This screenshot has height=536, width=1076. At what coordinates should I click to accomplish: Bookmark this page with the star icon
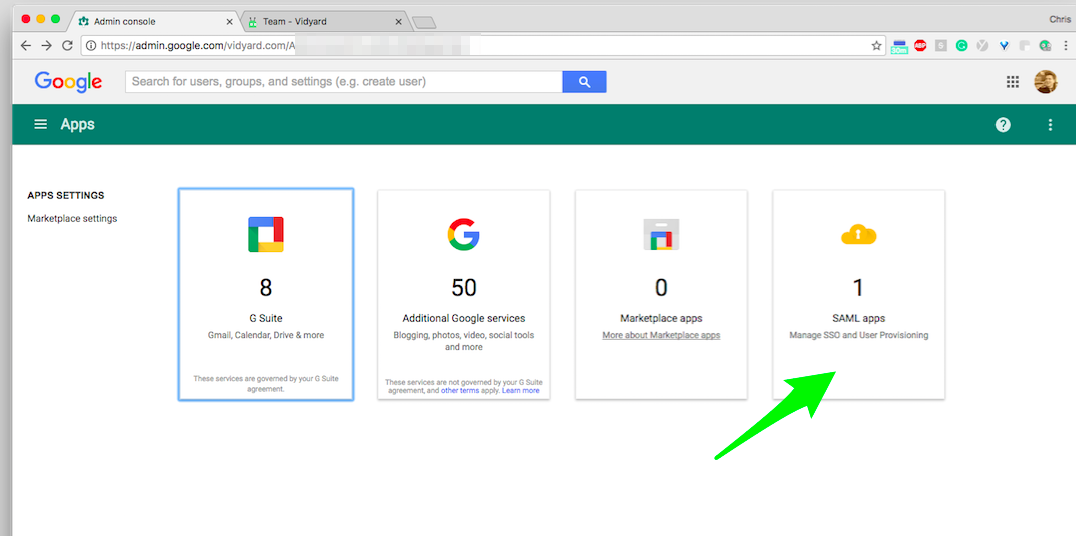(x=876, y=46)
